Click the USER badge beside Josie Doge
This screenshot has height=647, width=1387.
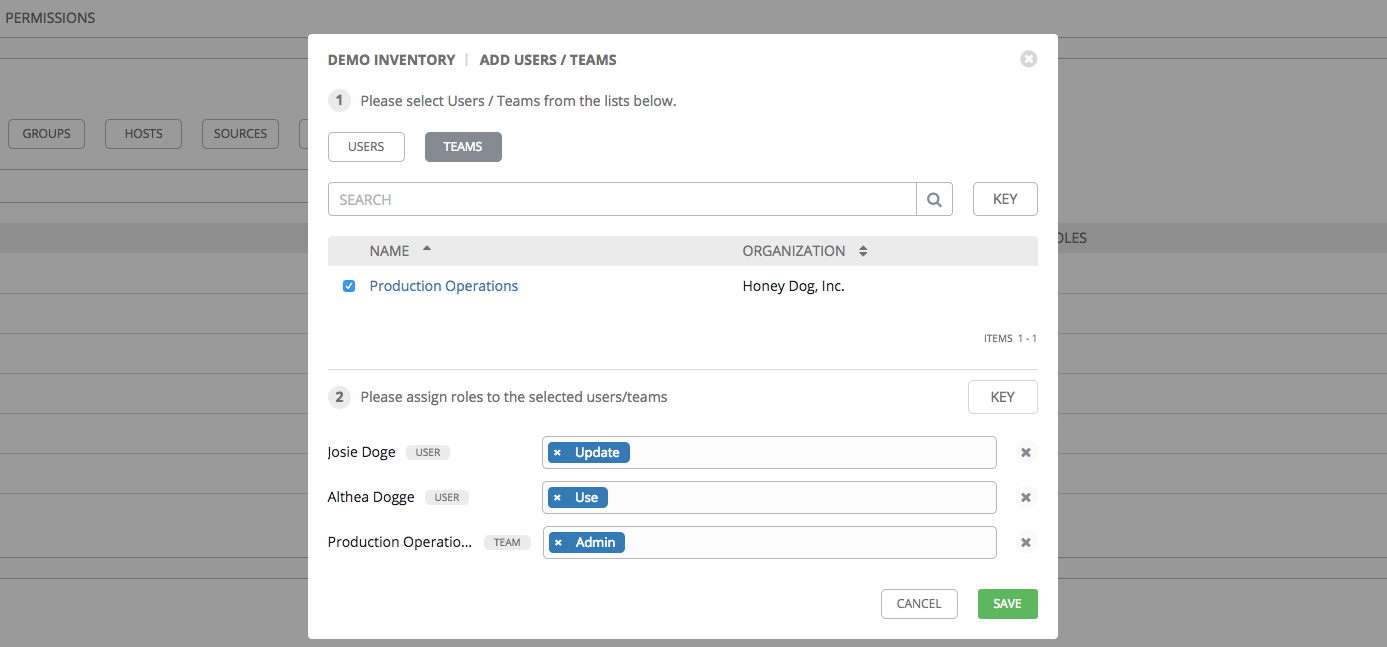(x=428, y=453)
